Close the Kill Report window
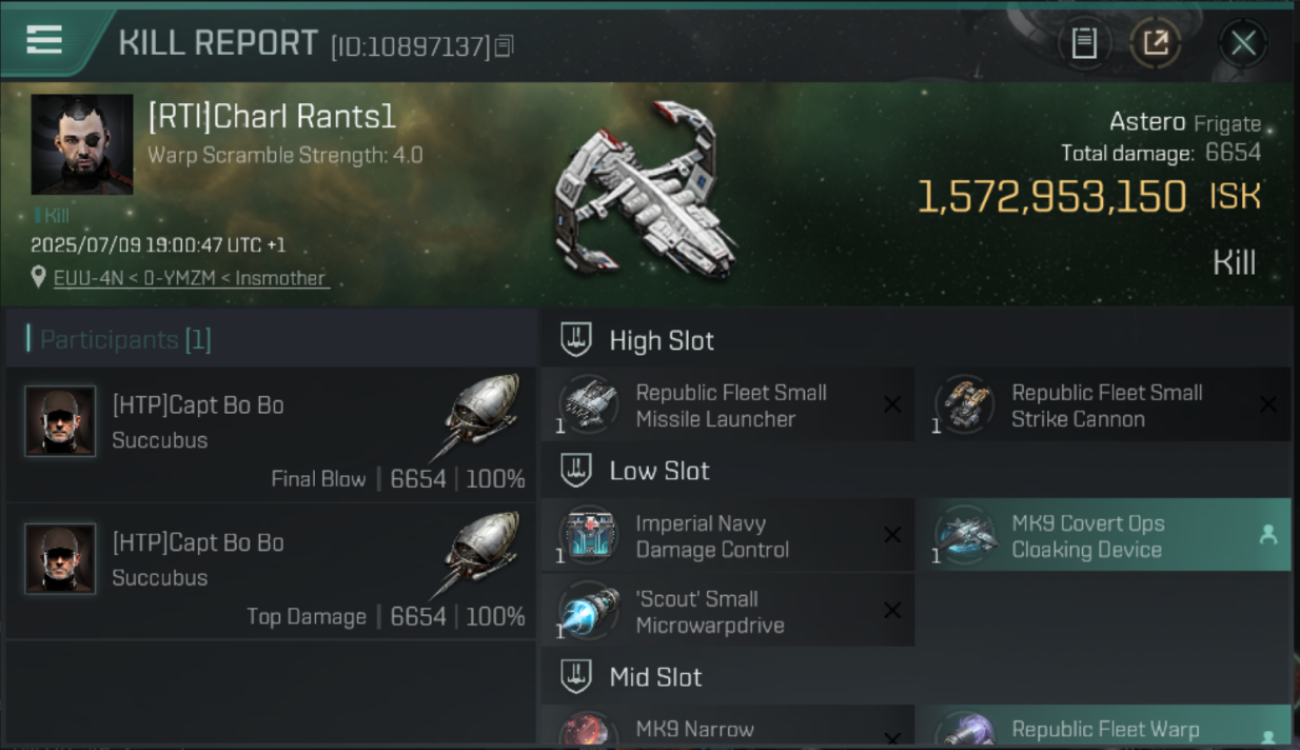 coord(1243,43)
